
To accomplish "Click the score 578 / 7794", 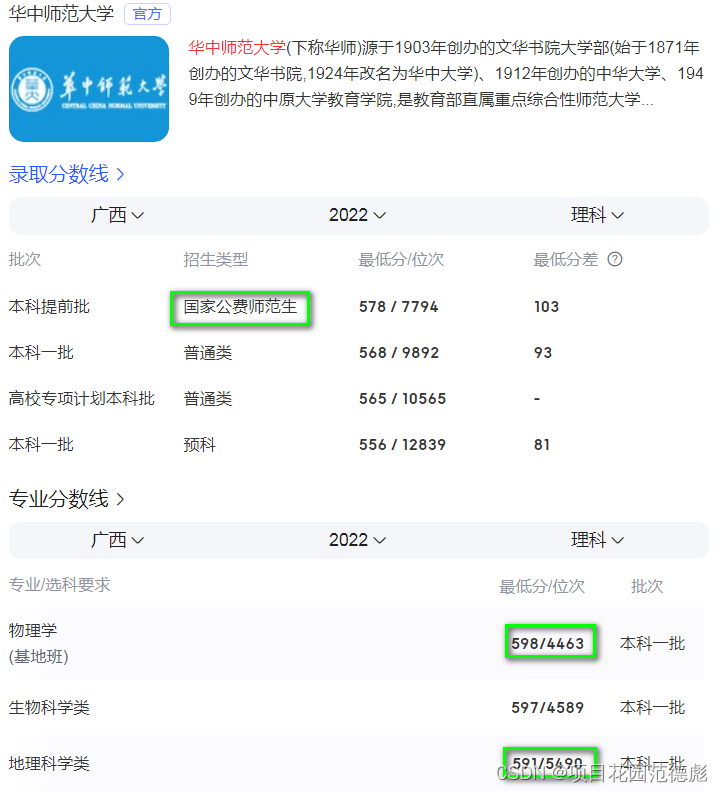I will click(x=399, y=307).
